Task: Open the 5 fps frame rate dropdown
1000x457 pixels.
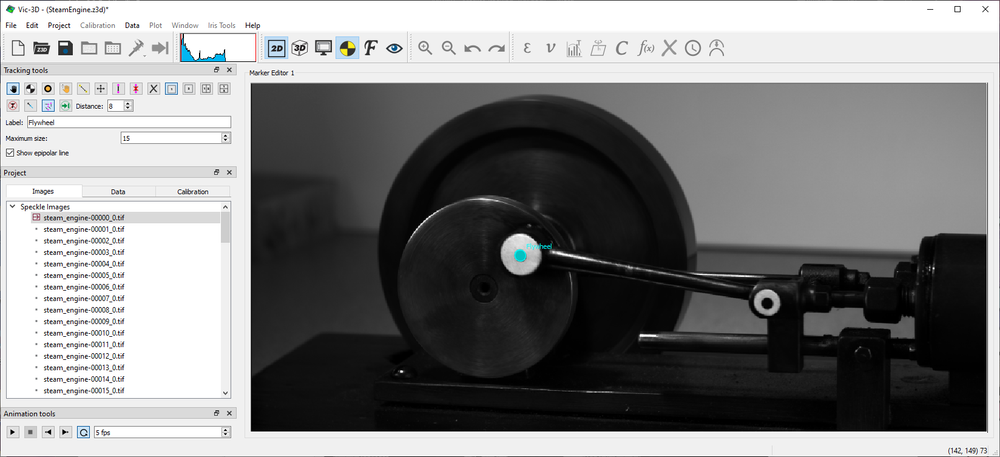Action: [x=162, y=432]
